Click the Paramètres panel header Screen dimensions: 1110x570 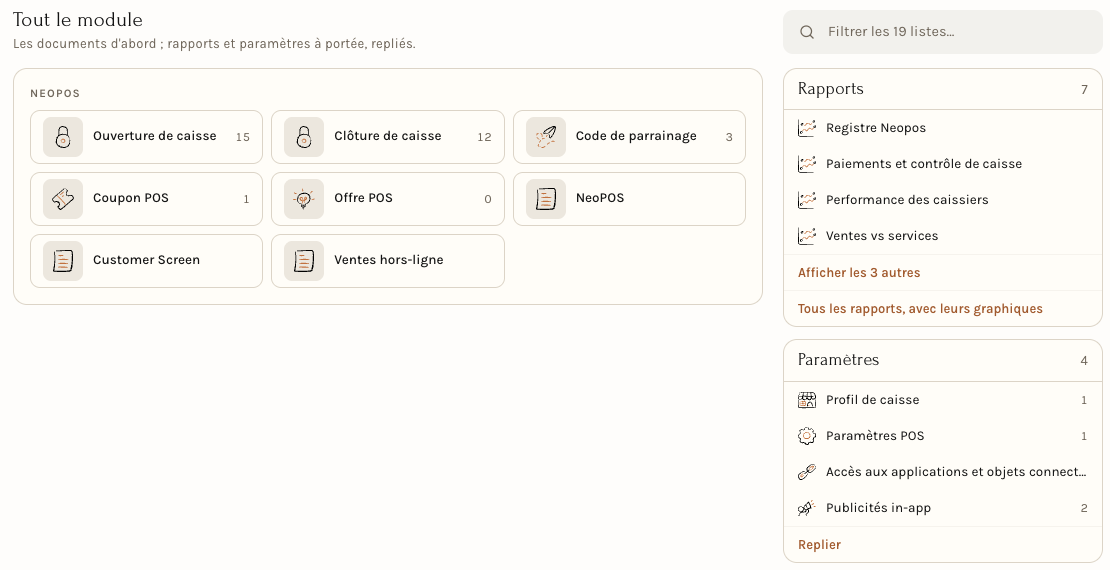click(x=943, y=360)
